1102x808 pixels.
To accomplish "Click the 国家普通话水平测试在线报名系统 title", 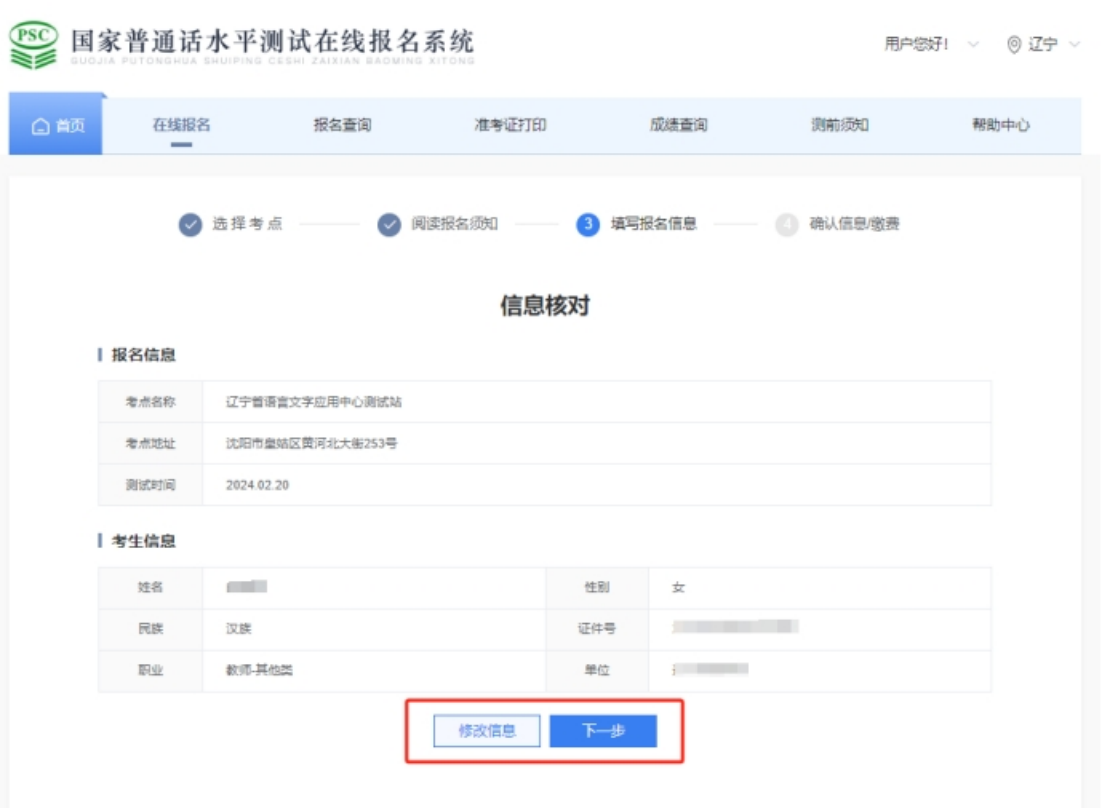I will click(x=272, y=43).
